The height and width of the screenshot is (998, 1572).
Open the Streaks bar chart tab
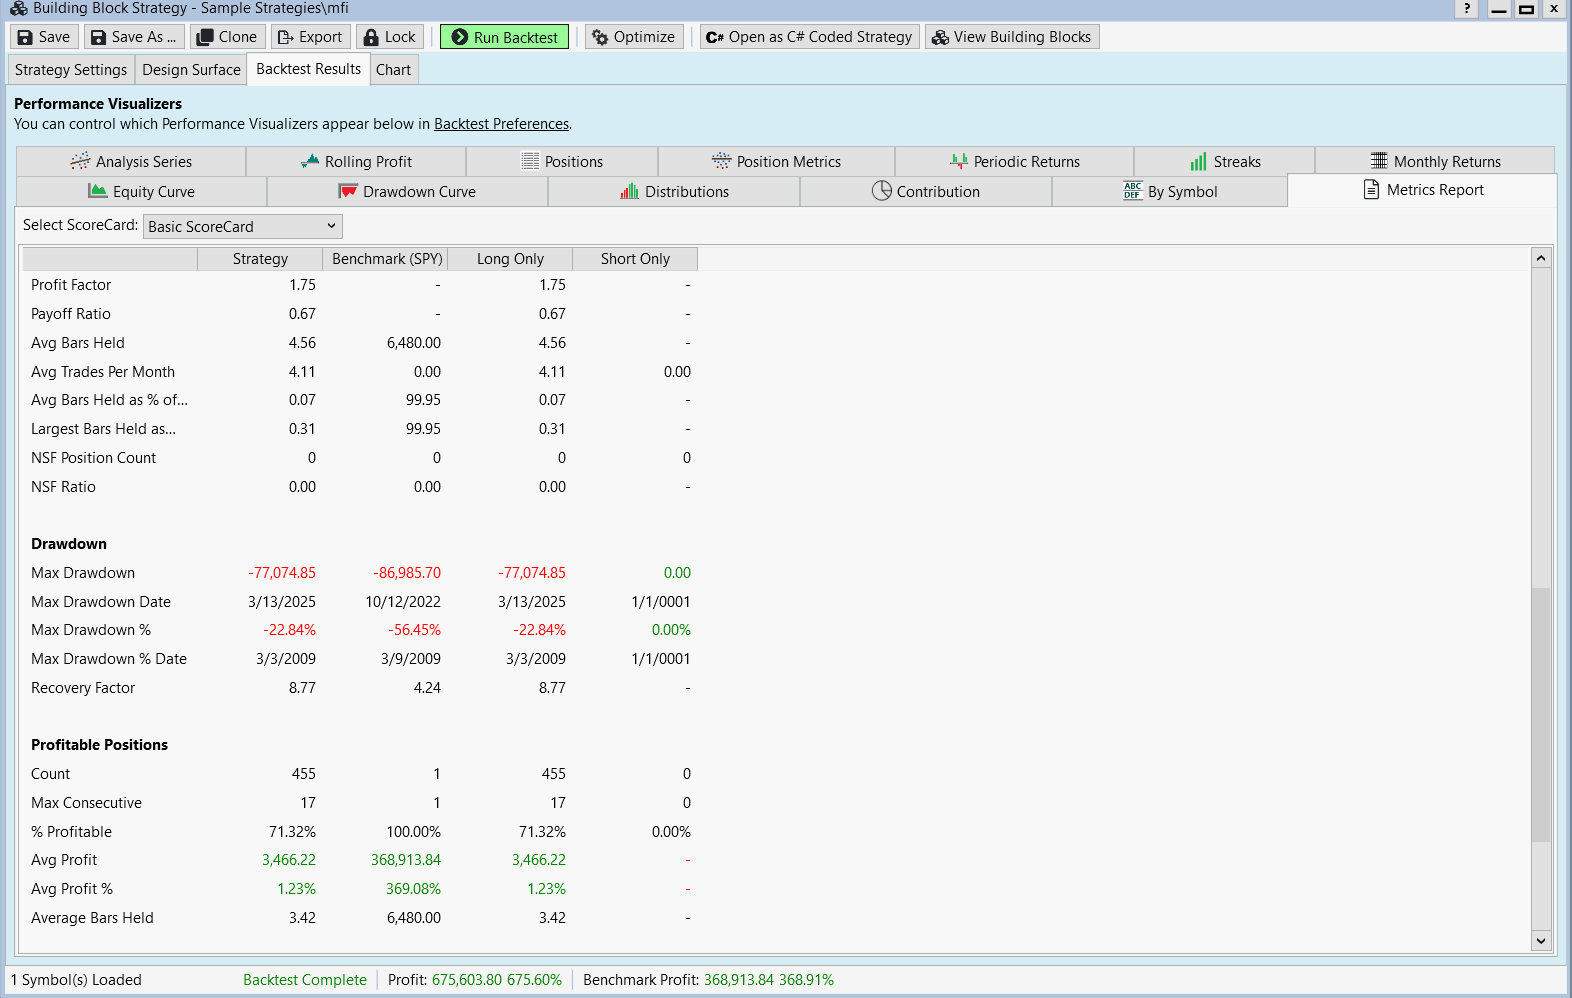click(1224, 162)
